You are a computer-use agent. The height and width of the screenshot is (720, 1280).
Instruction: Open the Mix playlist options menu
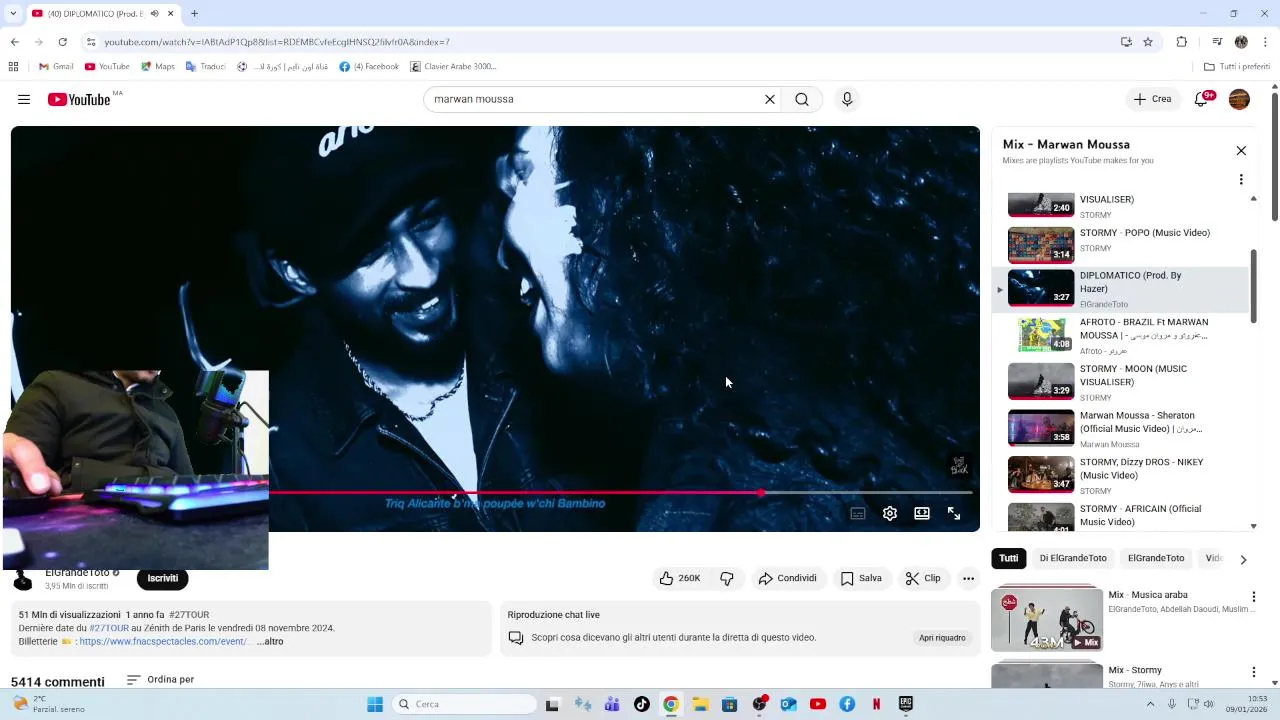click(x=1241, y=180)
